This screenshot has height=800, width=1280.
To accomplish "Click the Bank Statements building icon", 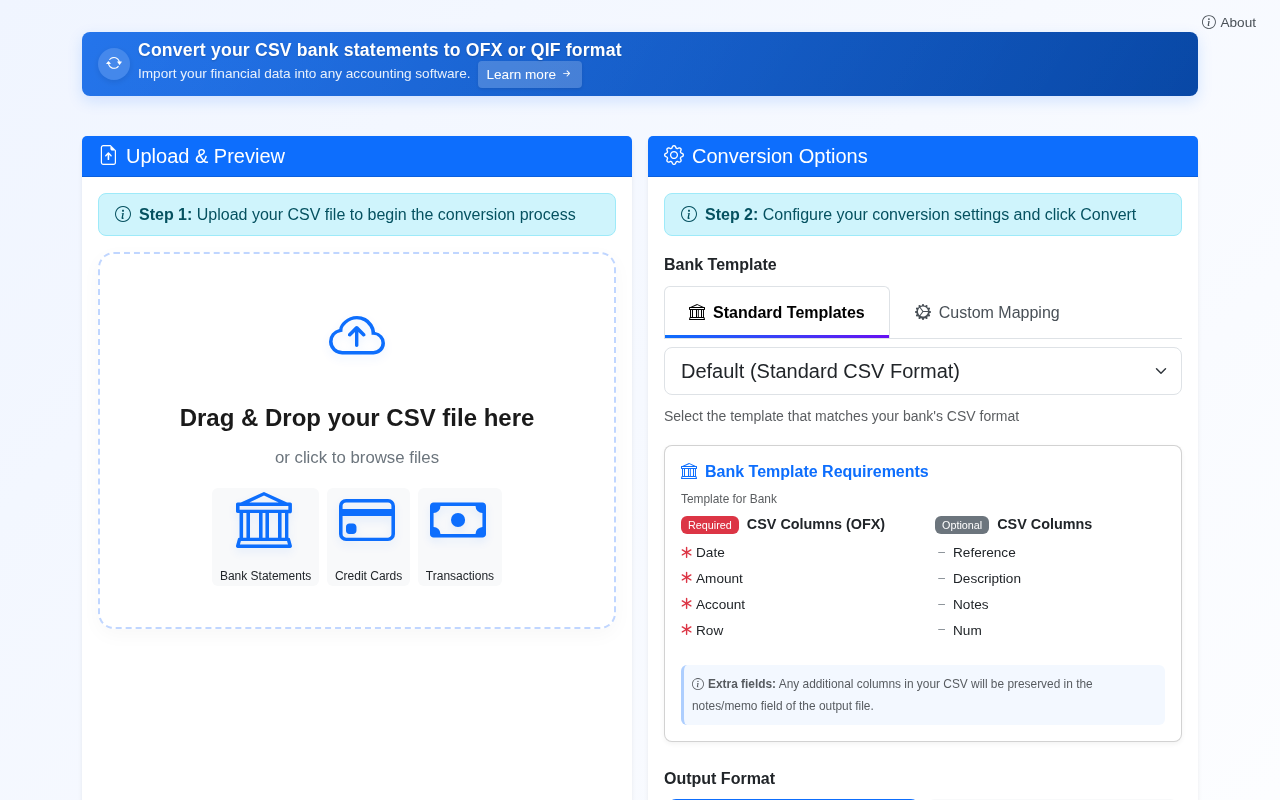I will click(264, 520).
